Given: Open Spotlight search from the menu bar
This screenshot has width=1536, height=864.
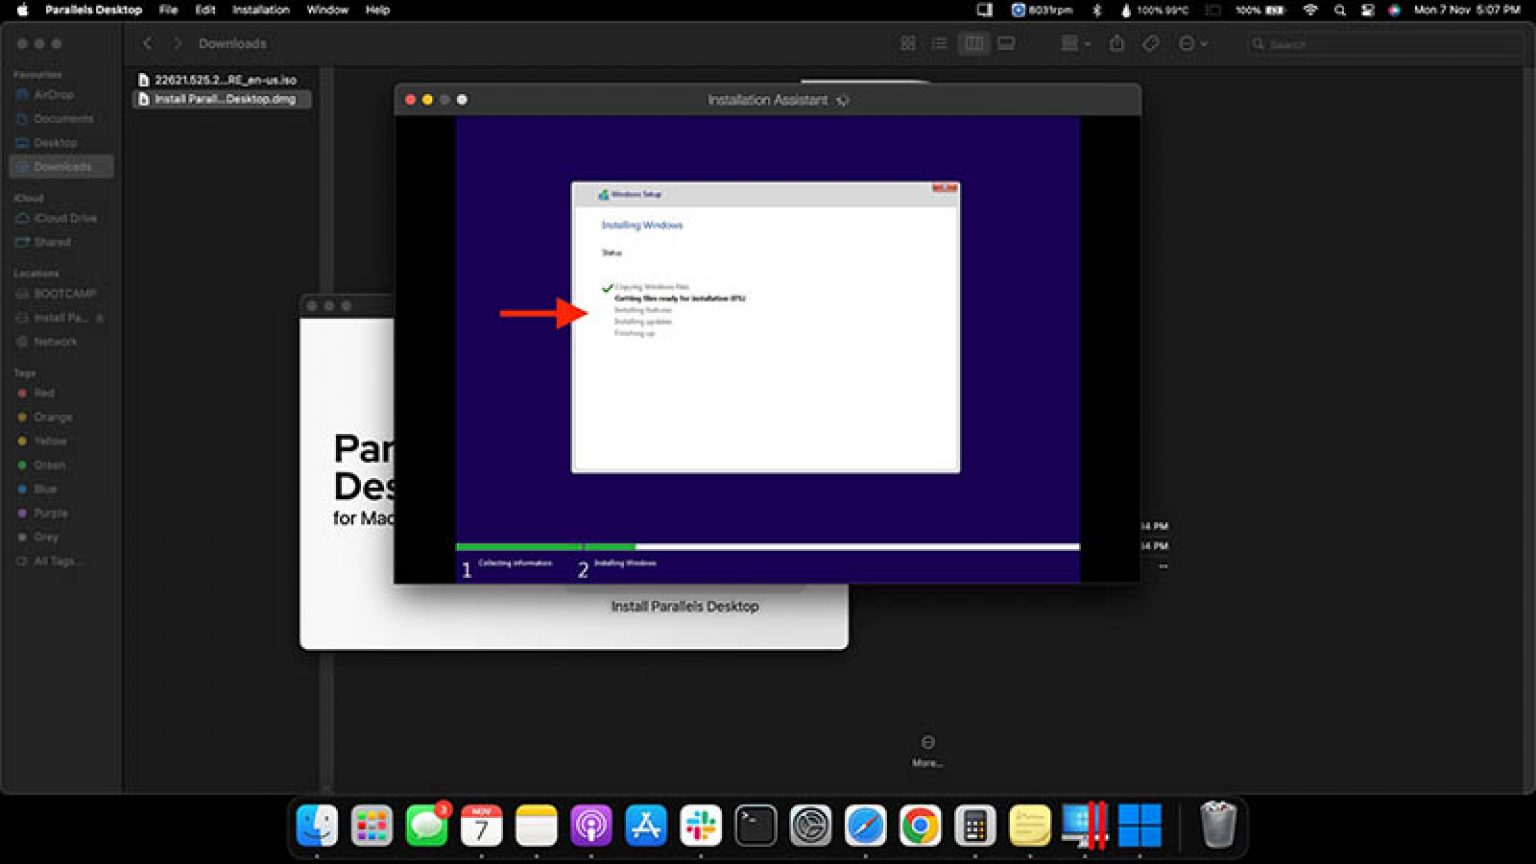Looking at the screenshot, I should pos(1339,10).
